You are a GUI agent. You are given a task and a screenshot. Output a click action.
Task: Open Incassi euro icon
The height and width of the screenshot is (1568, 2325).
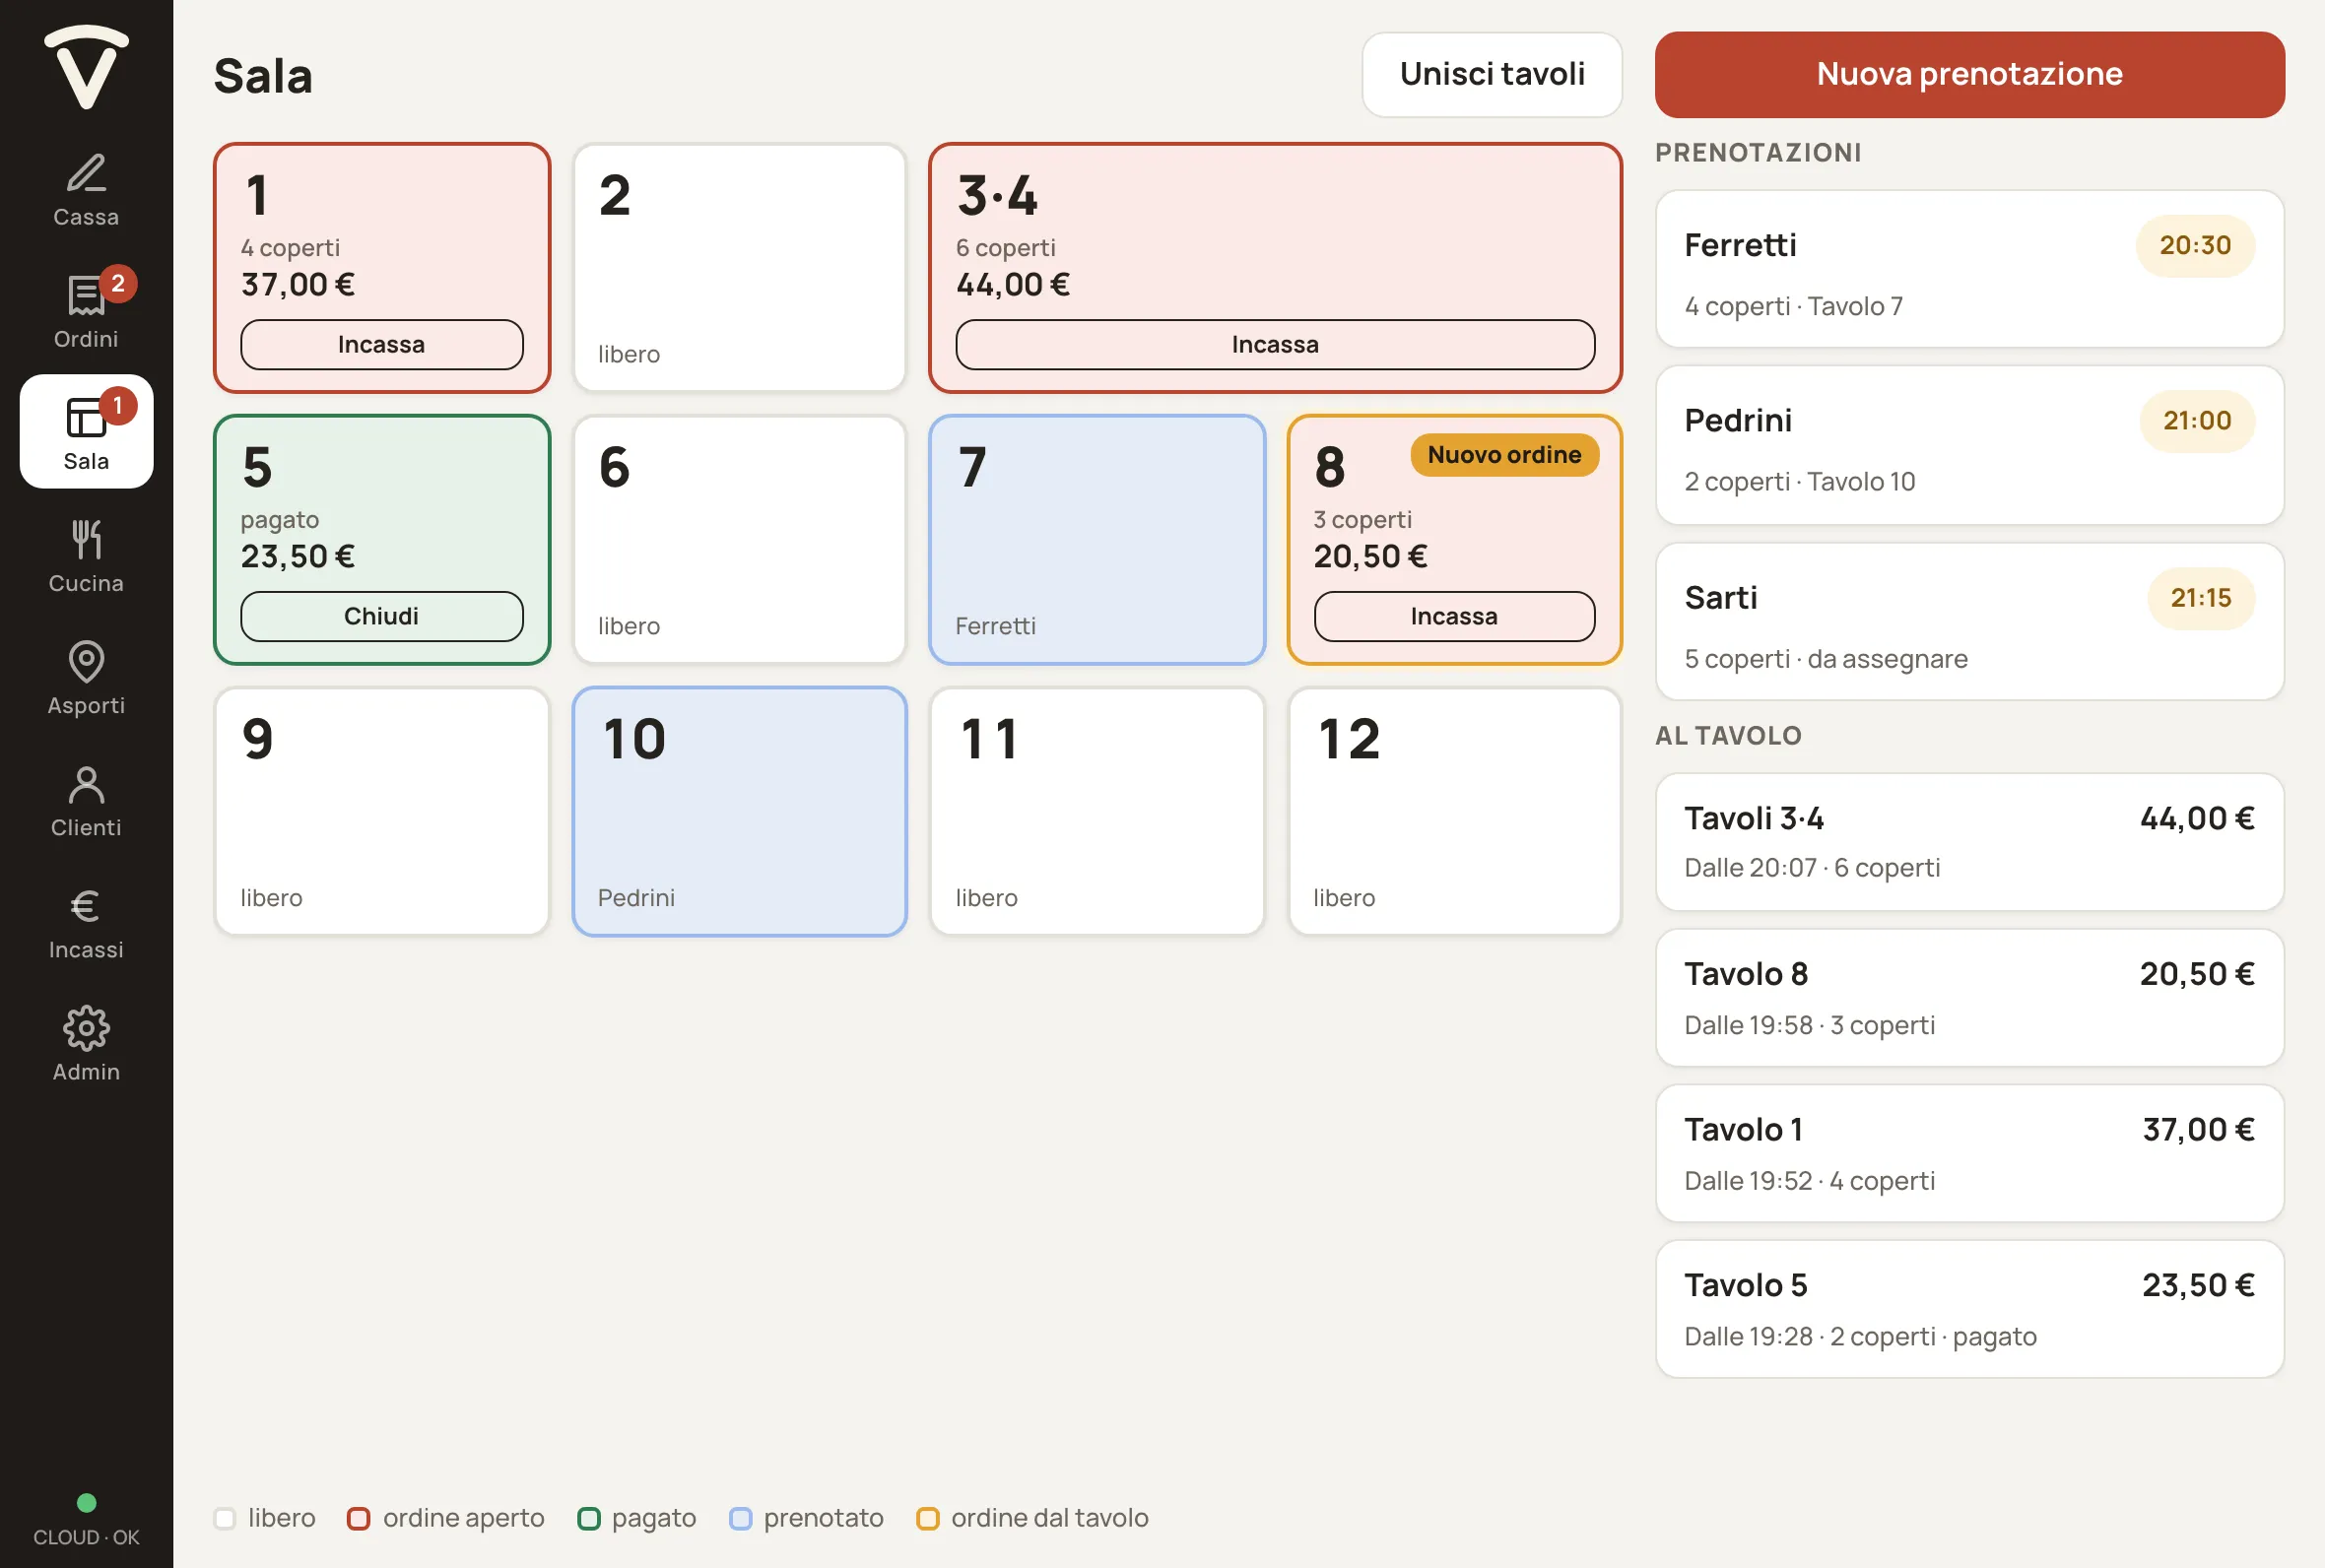click(86, 907)
